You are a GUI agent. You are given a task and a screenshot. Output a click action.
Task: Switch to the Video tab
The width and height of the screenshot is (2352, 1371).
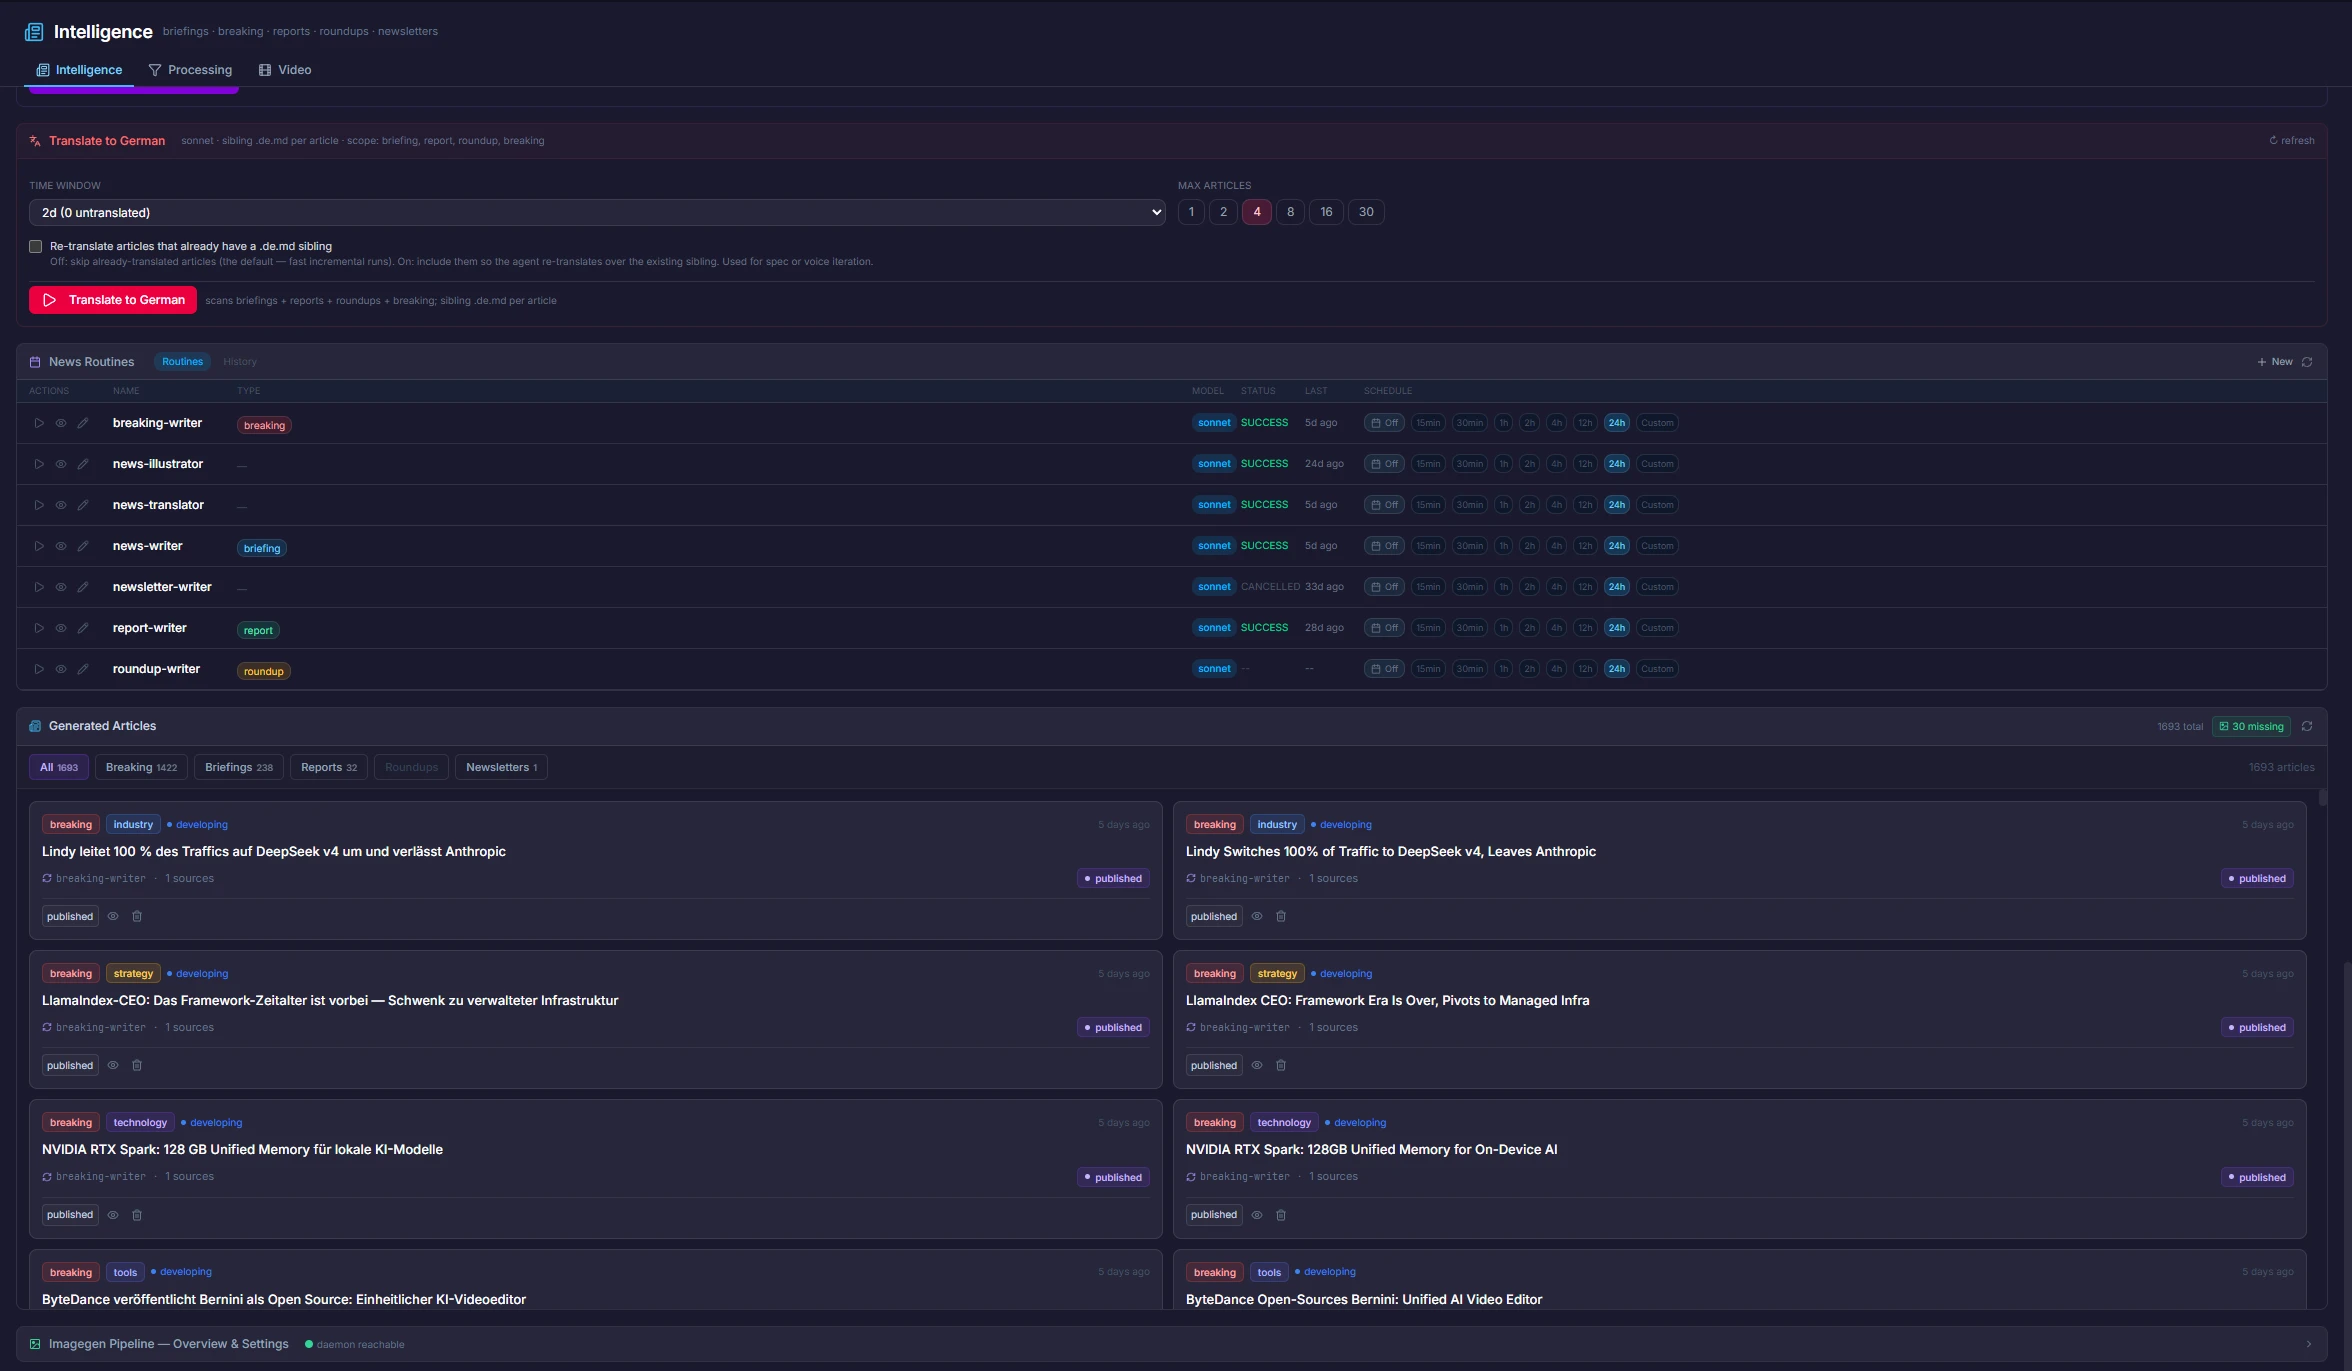click(285, 70)
